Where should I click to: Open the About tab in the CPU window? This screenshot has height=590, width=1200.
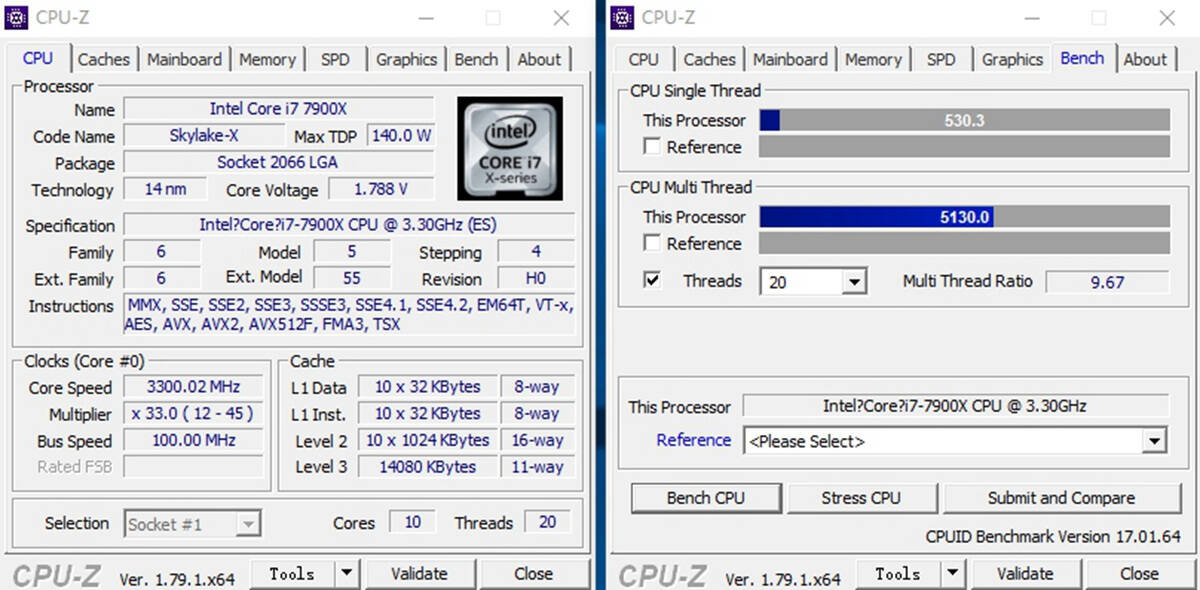539,59
